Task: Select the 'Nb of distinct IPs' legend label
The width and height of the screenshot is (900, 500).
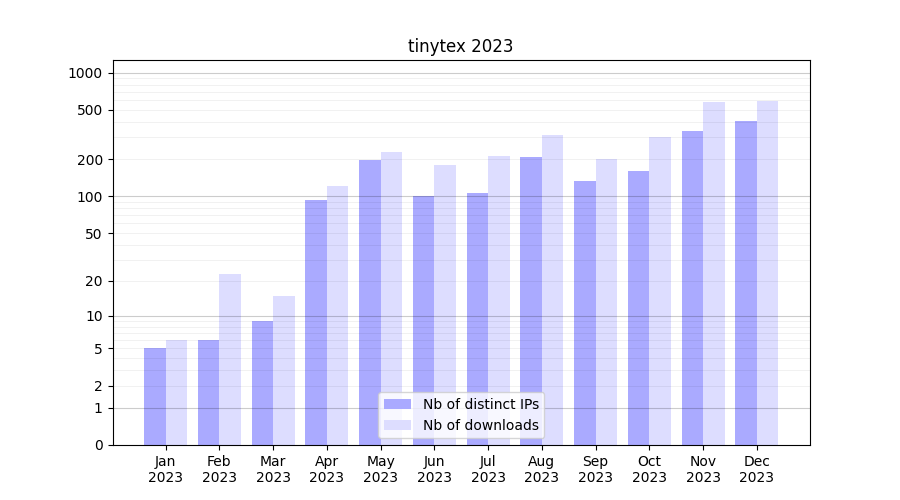Action: point(480,404)
